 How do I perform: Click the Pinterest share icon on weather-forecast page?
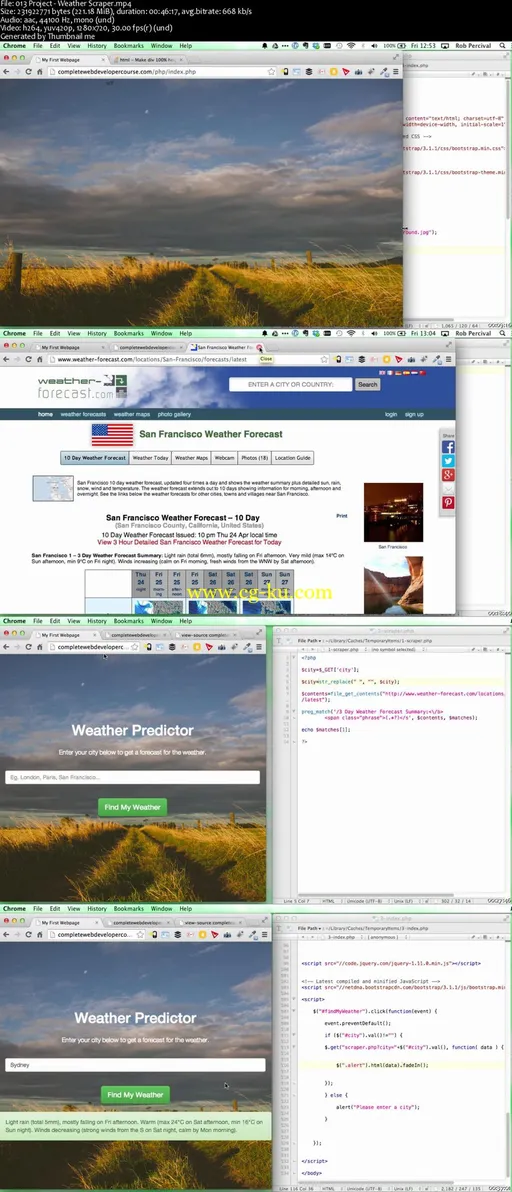click(x=448, y=502)
